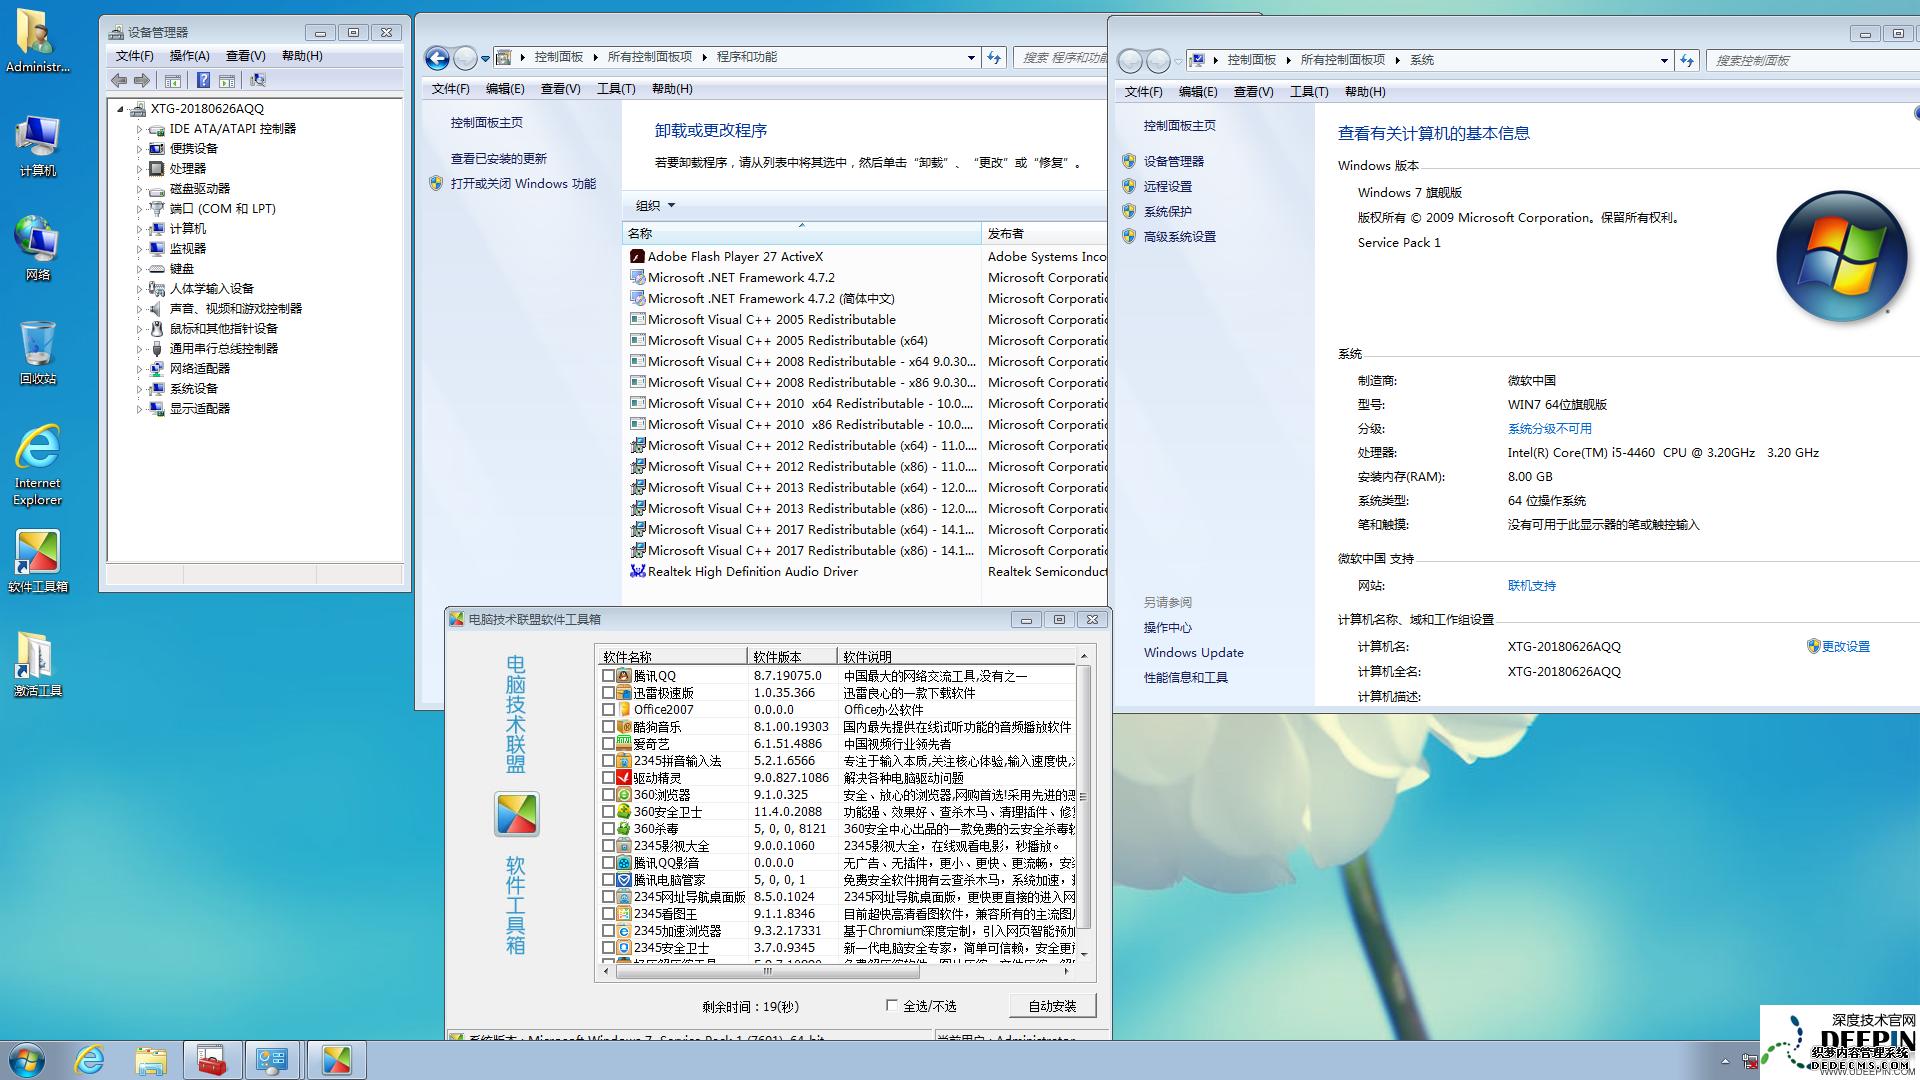The image size is (1920, 1080).
Task: Click refresh button in 系统 window address bar
Action: [1687, 61]
